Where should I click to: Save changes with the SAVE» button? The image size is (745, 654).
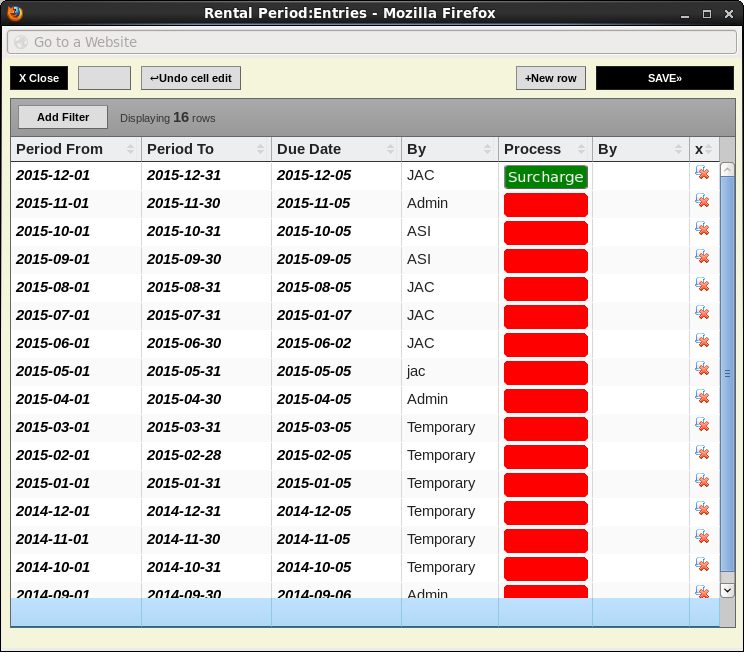pos(664,78)
